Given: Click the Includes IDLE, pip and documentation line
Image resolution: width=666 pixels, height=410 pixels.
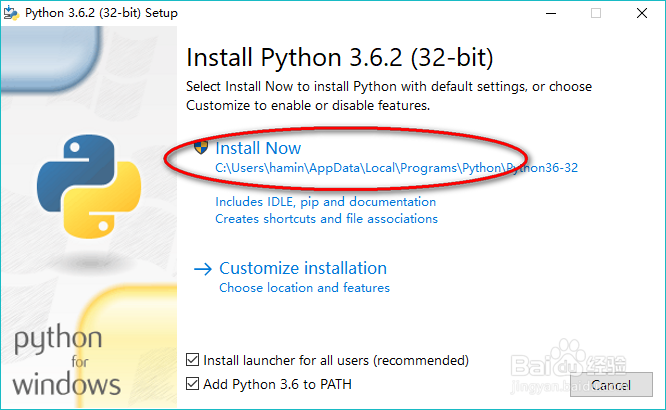Looking at the screenshot, I should [x=325, y=202].
